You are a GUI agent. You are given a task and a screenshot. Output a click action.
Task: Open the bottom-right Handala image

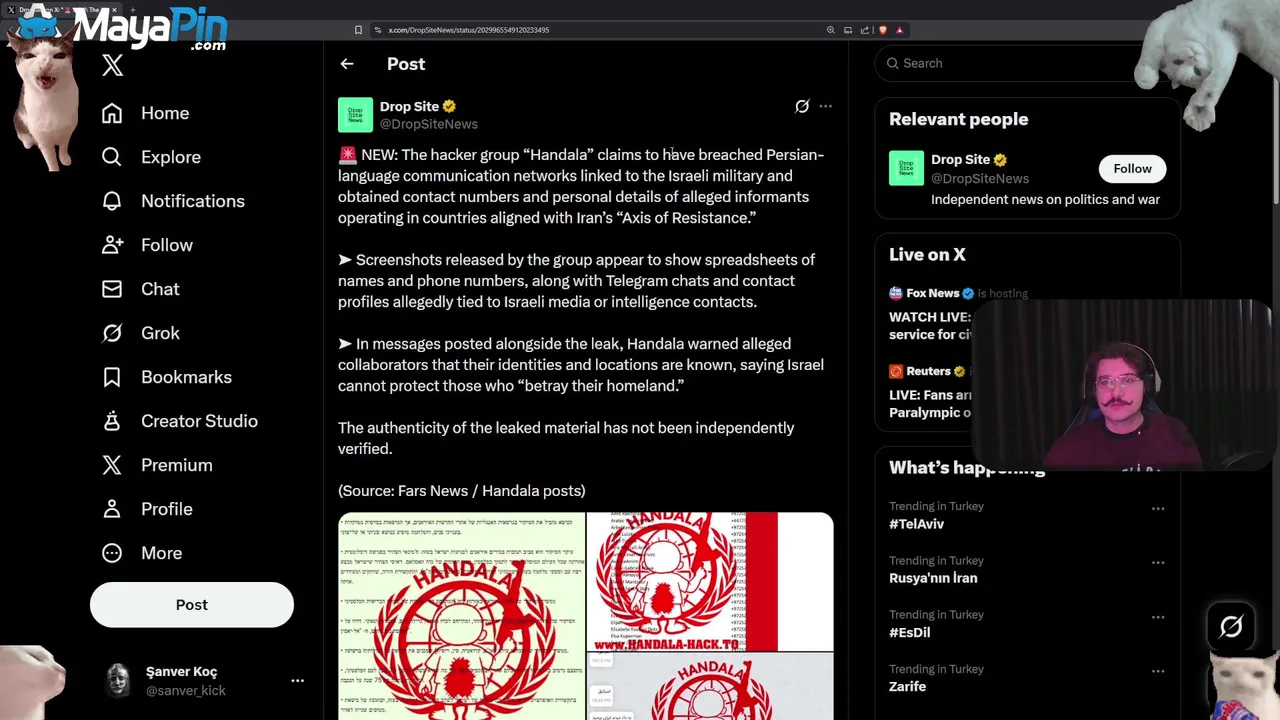[710, 687]
